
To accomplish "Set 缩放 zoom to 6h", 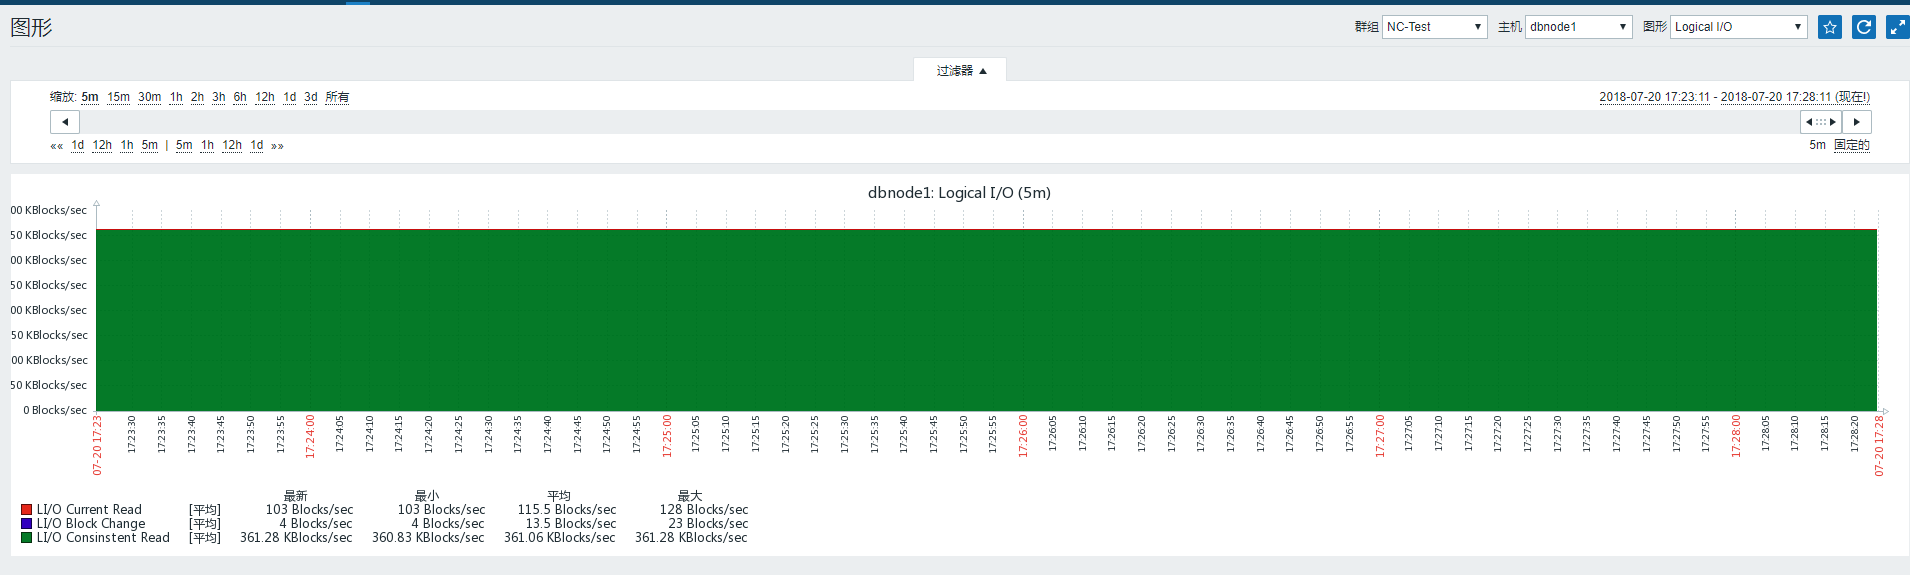I will coord(240,97).
